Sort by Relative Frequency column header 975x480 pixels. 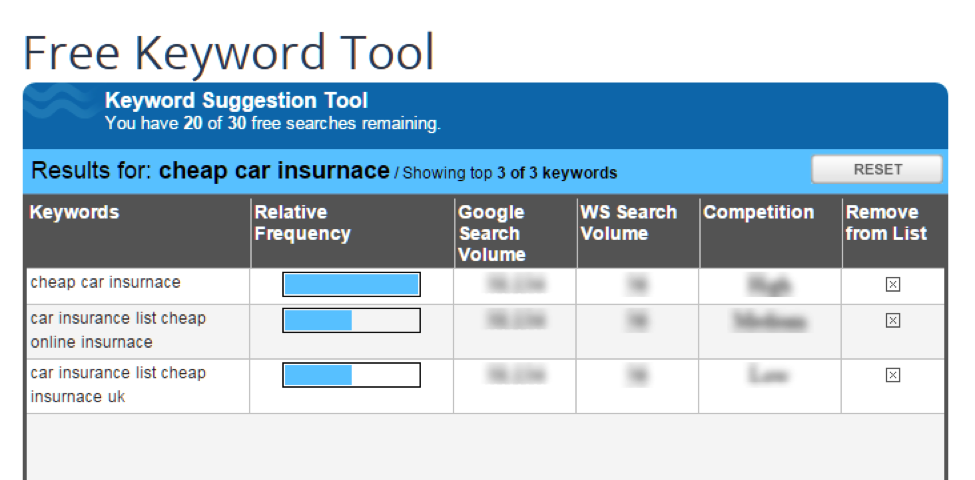[x=302, y=223]
